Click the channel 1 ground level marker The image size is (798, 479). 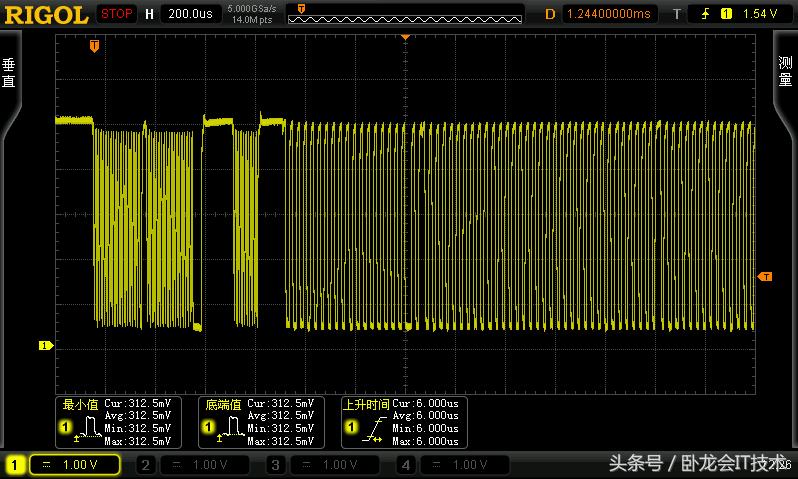click(45, 345)
